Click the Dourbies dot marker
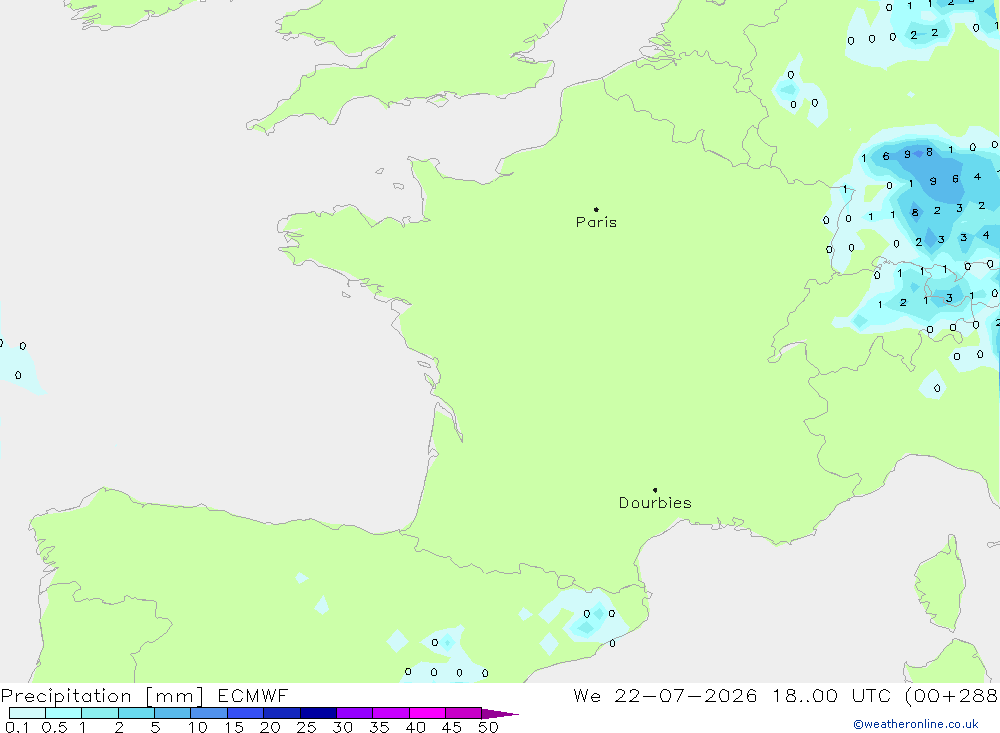The height and width of the screenshot is (733, 1000). point(655,490)
